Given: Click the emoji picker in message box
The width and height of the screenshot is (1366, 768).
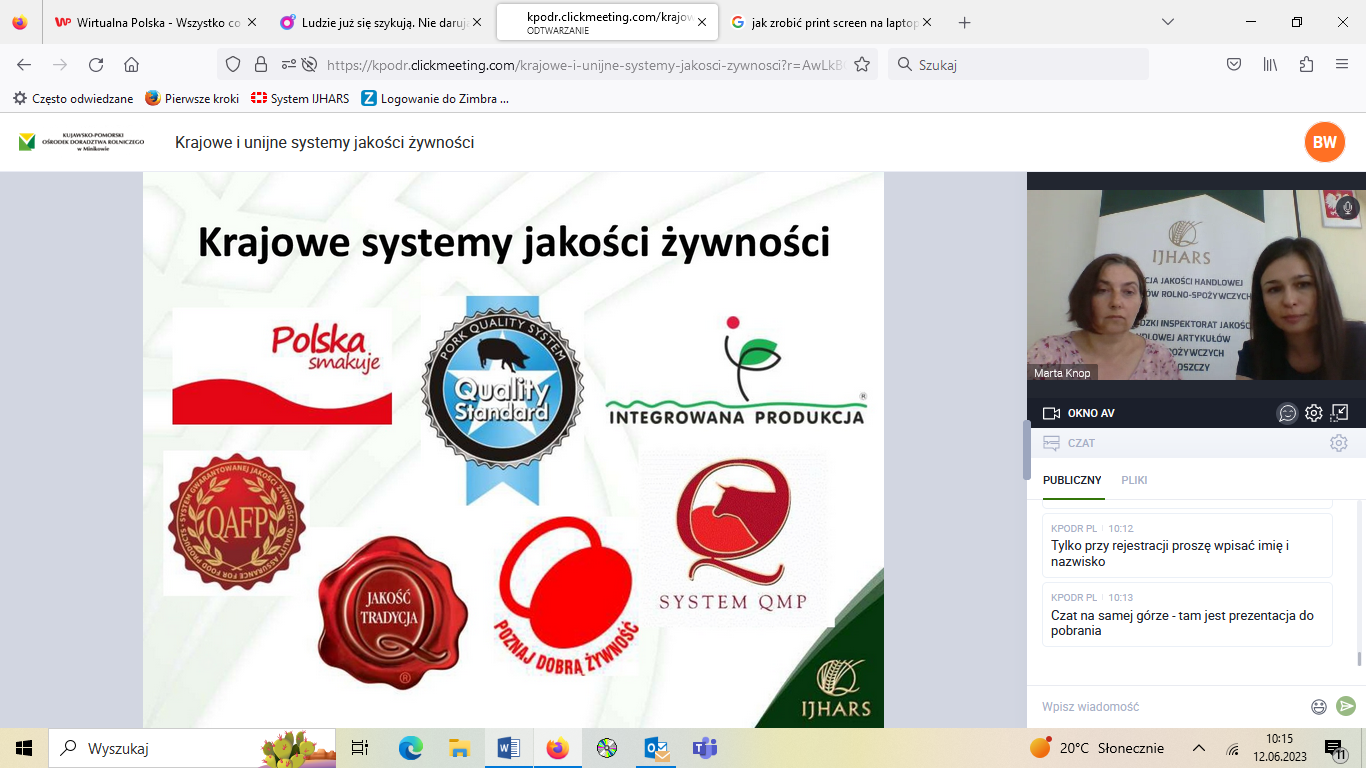Looking at the screenshot, I should [1319, 707].
